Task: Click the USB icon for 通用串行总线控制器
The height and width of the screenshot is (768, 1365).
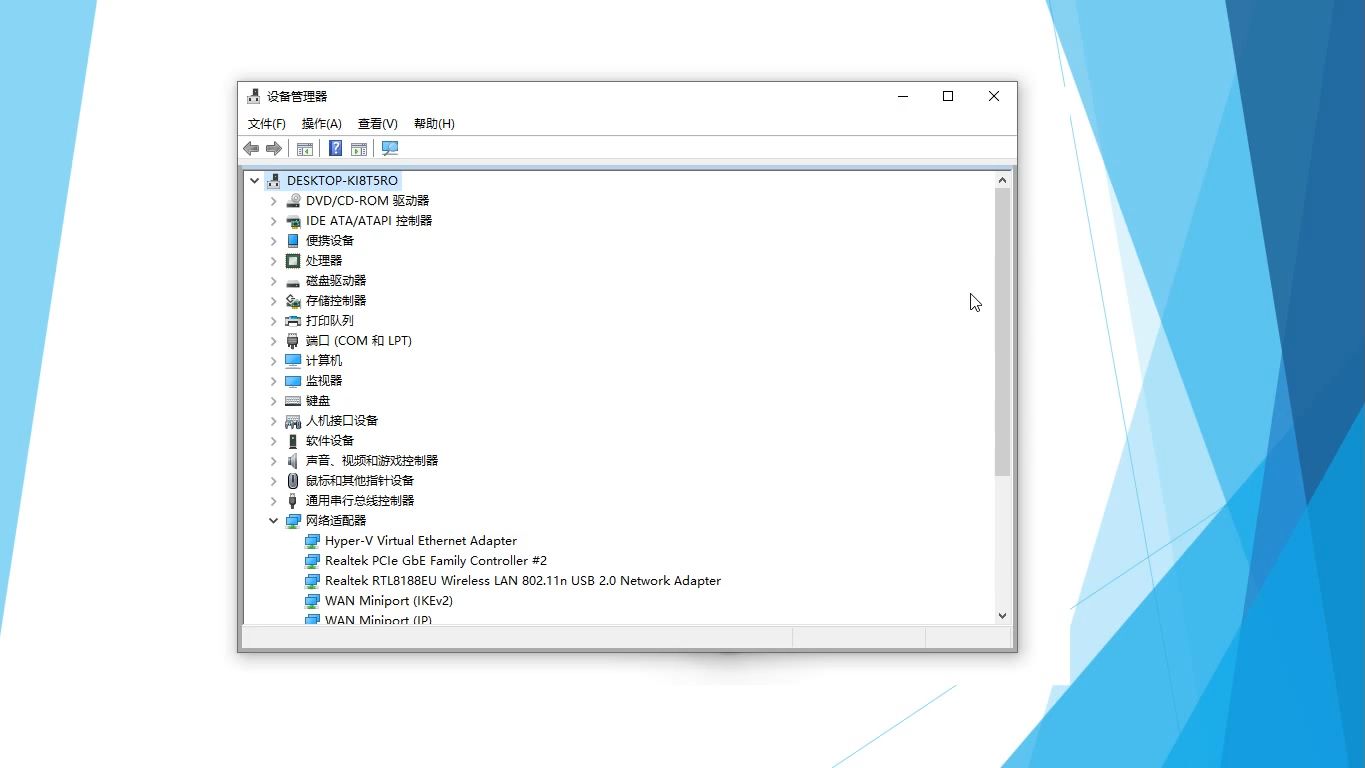Action: (x=293, y=501)
